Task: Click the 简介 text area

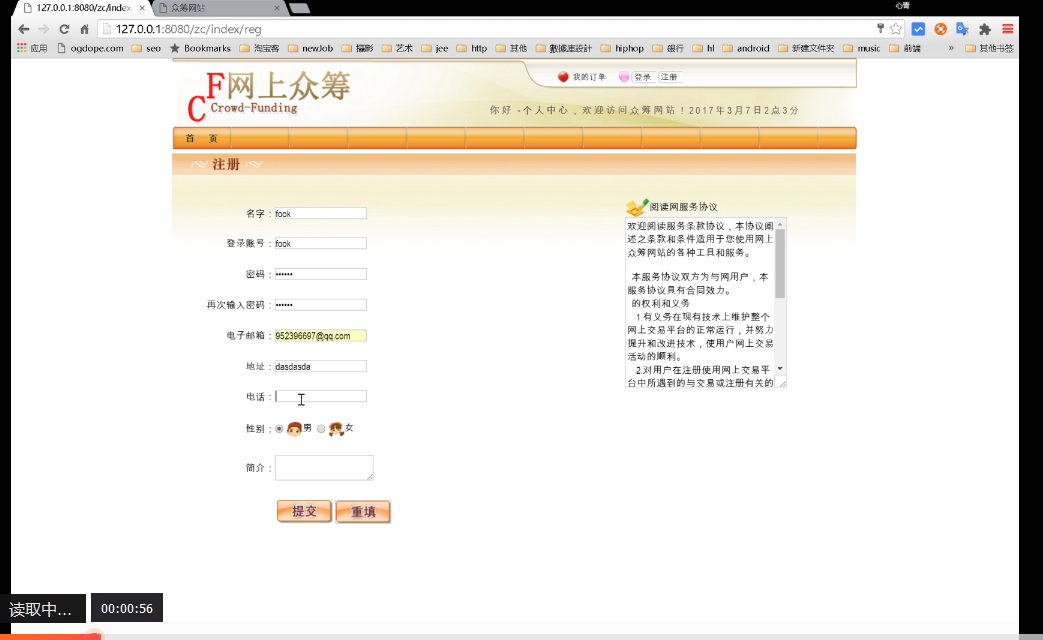Action: click(324, 468)
